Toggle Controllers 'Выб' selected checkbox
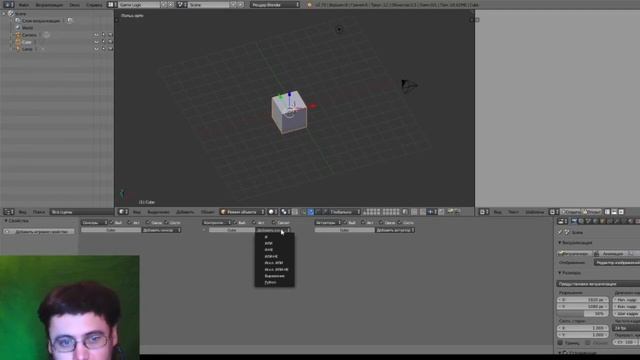The image size is (640, 360). pyautogui.click(x=235, y=222)
